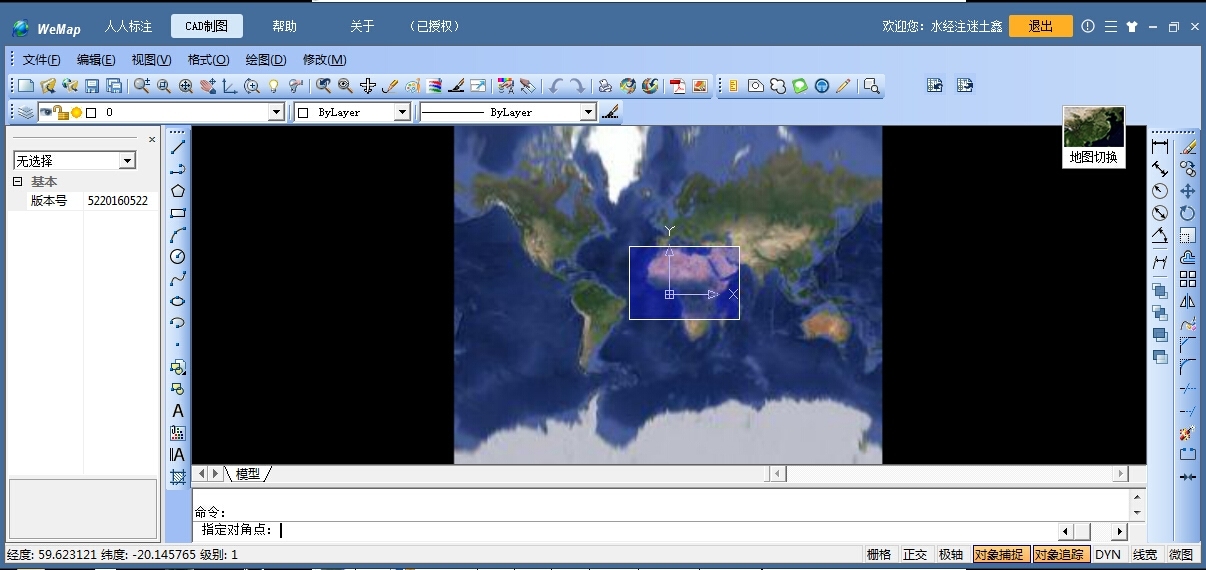
Task: Click the green speech bubble icon
Action: point(799,86)
